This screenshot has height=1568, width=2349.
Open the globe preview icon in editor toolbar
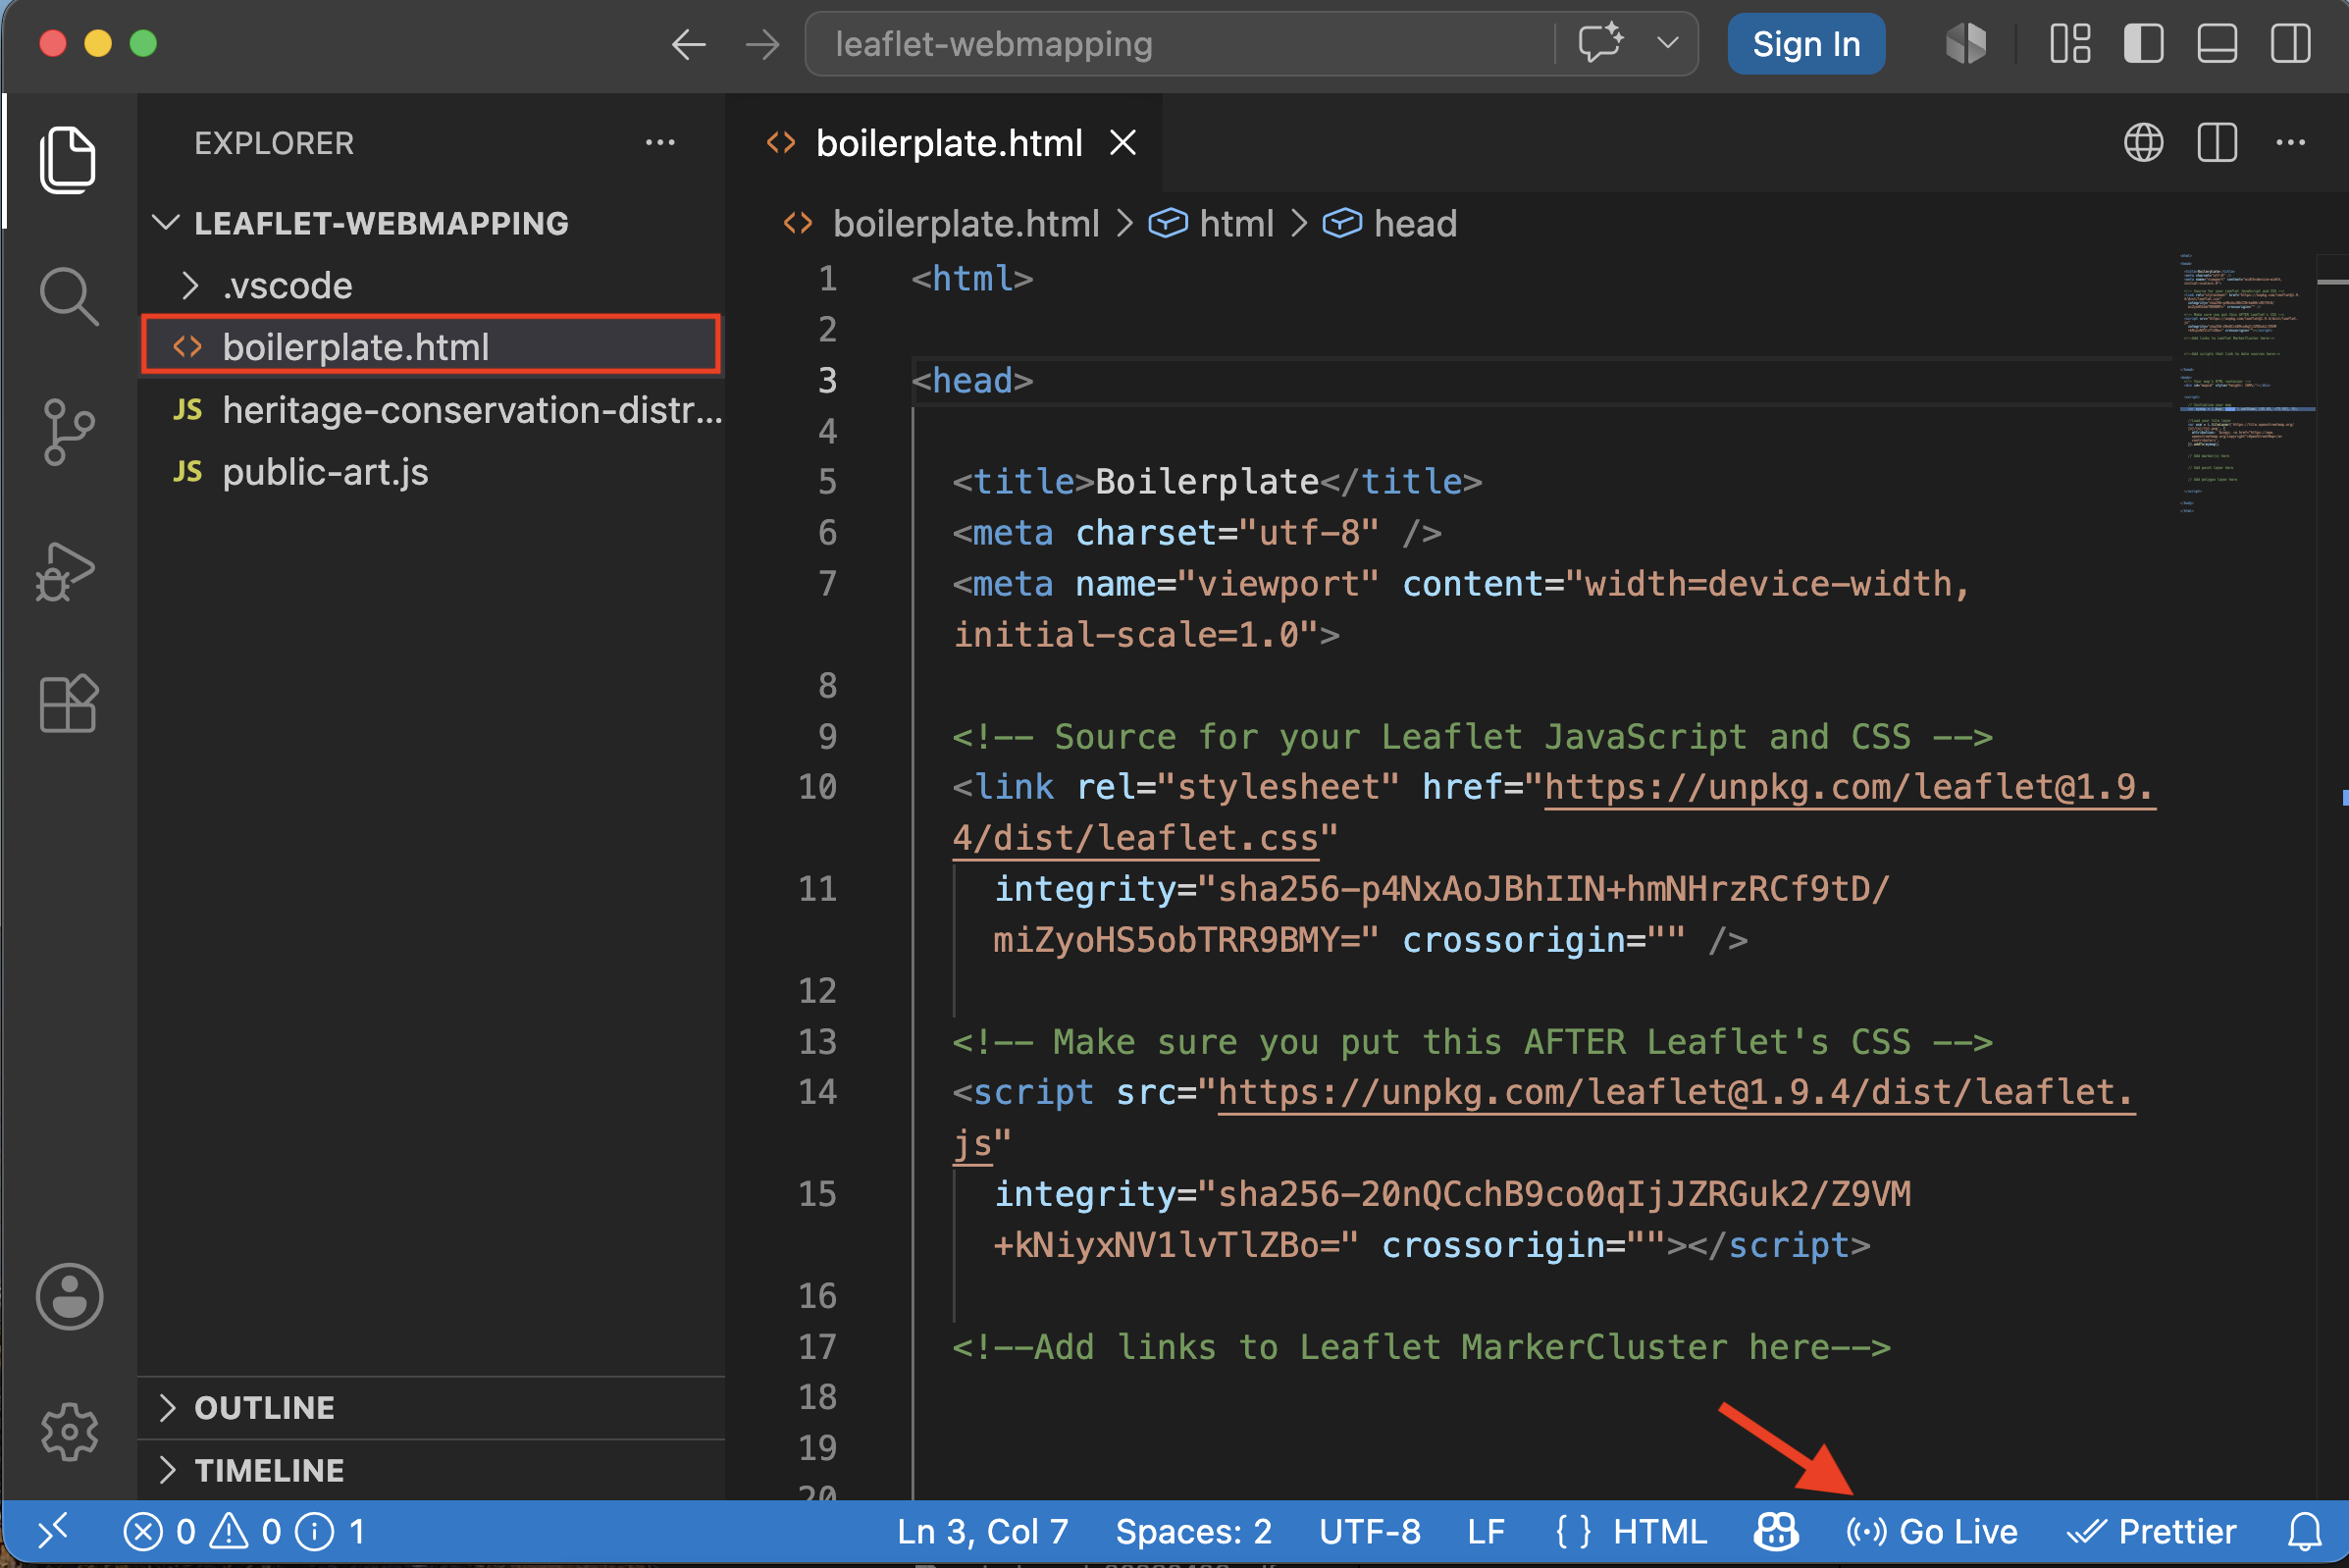2143,143
